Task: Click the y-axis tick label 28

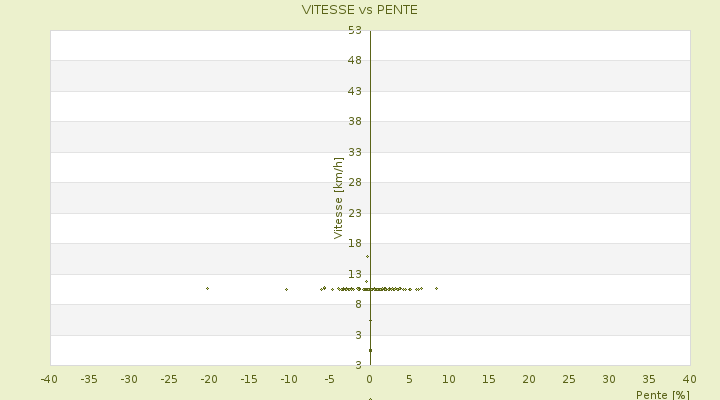Action: tap(355, 183)
